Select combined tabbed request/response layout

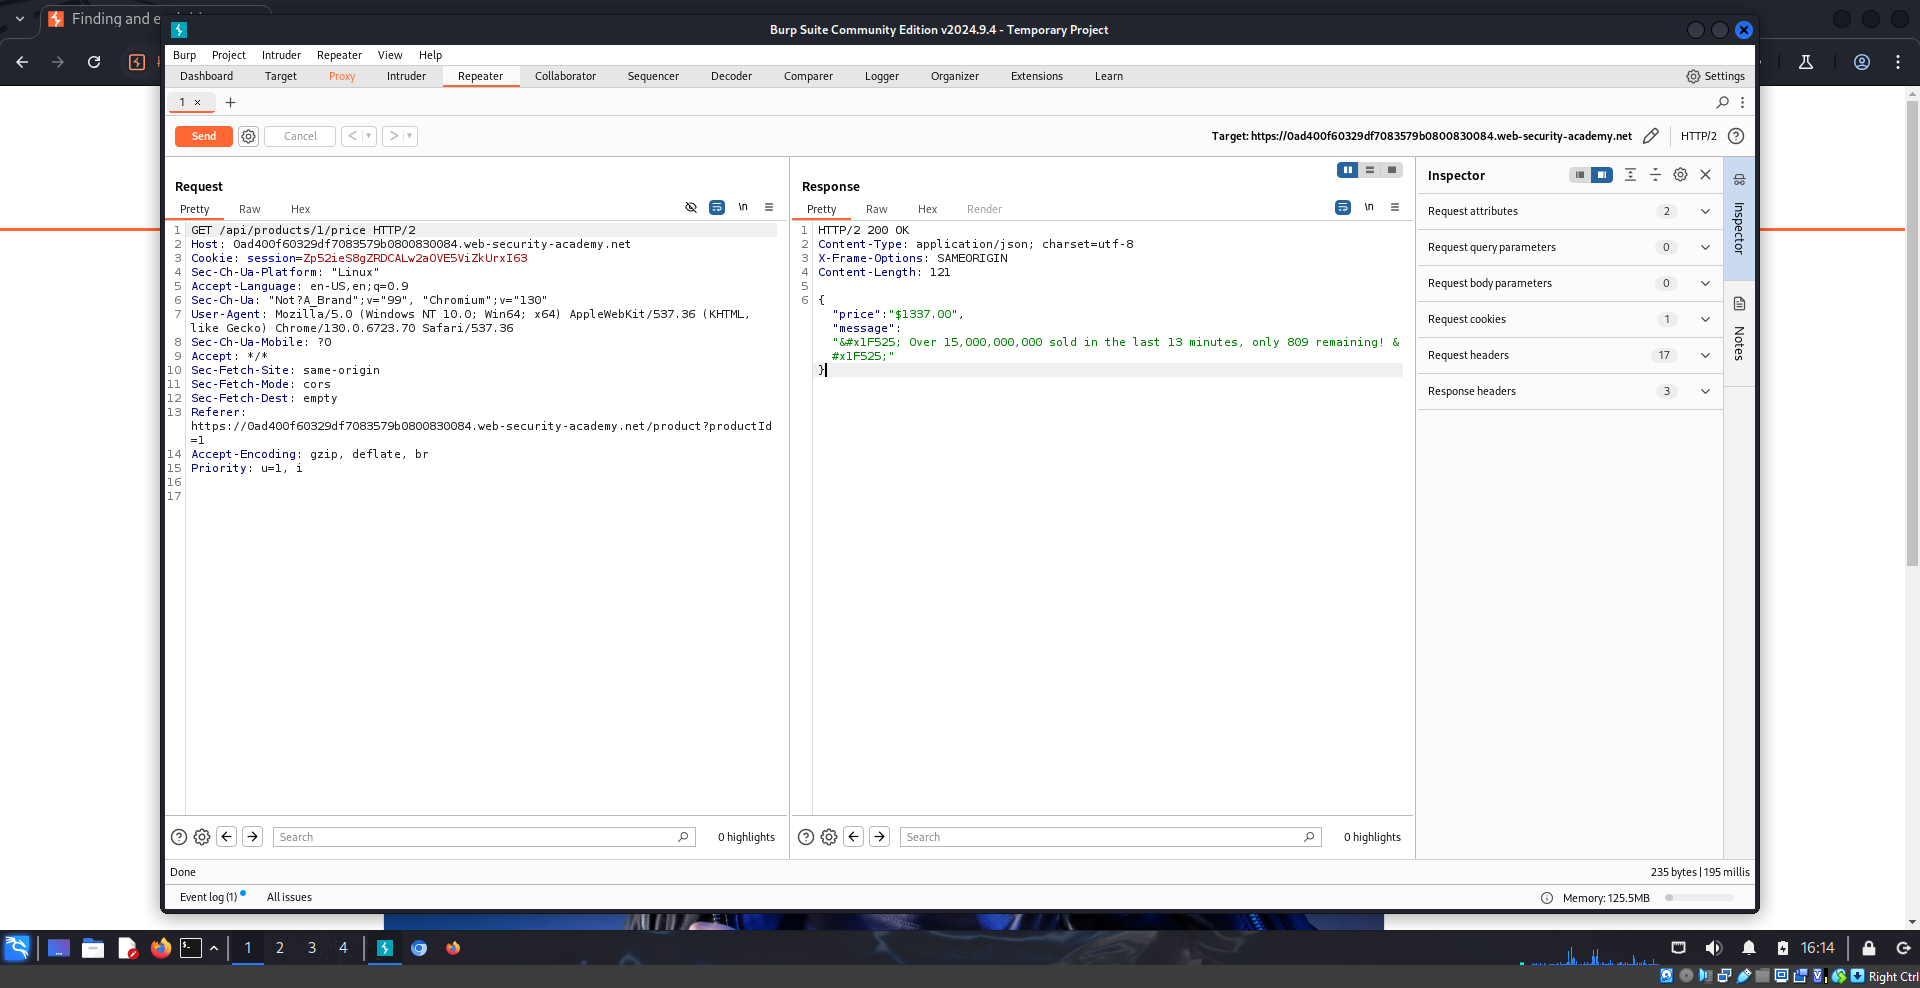coord(1392,170)
